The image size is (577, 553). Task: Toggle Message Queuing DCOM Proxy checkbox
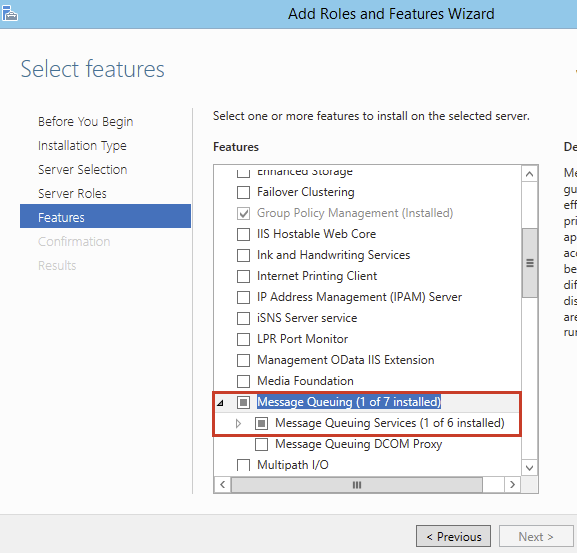point(261,444)
